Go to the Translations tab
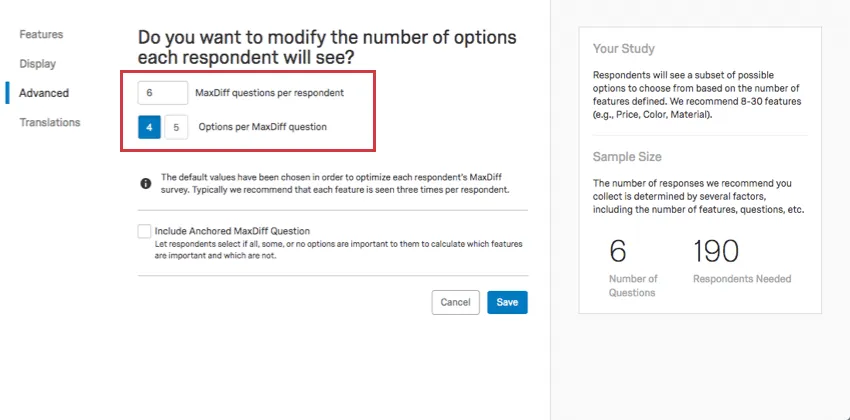This screenshot has height=420, width=850. pos(50,122)
